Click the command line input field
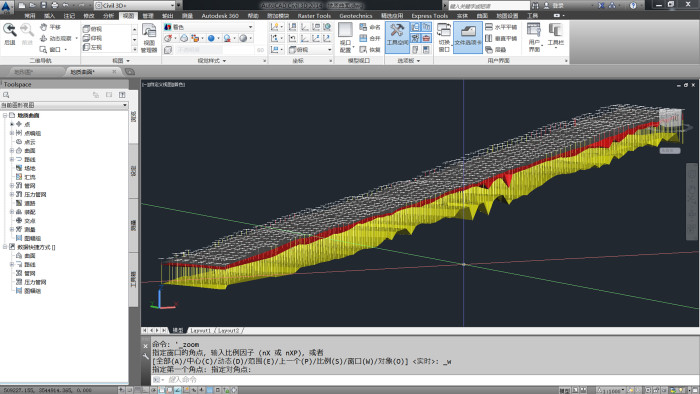This screenshot has height=394, width=700. (x=425, y=380)
